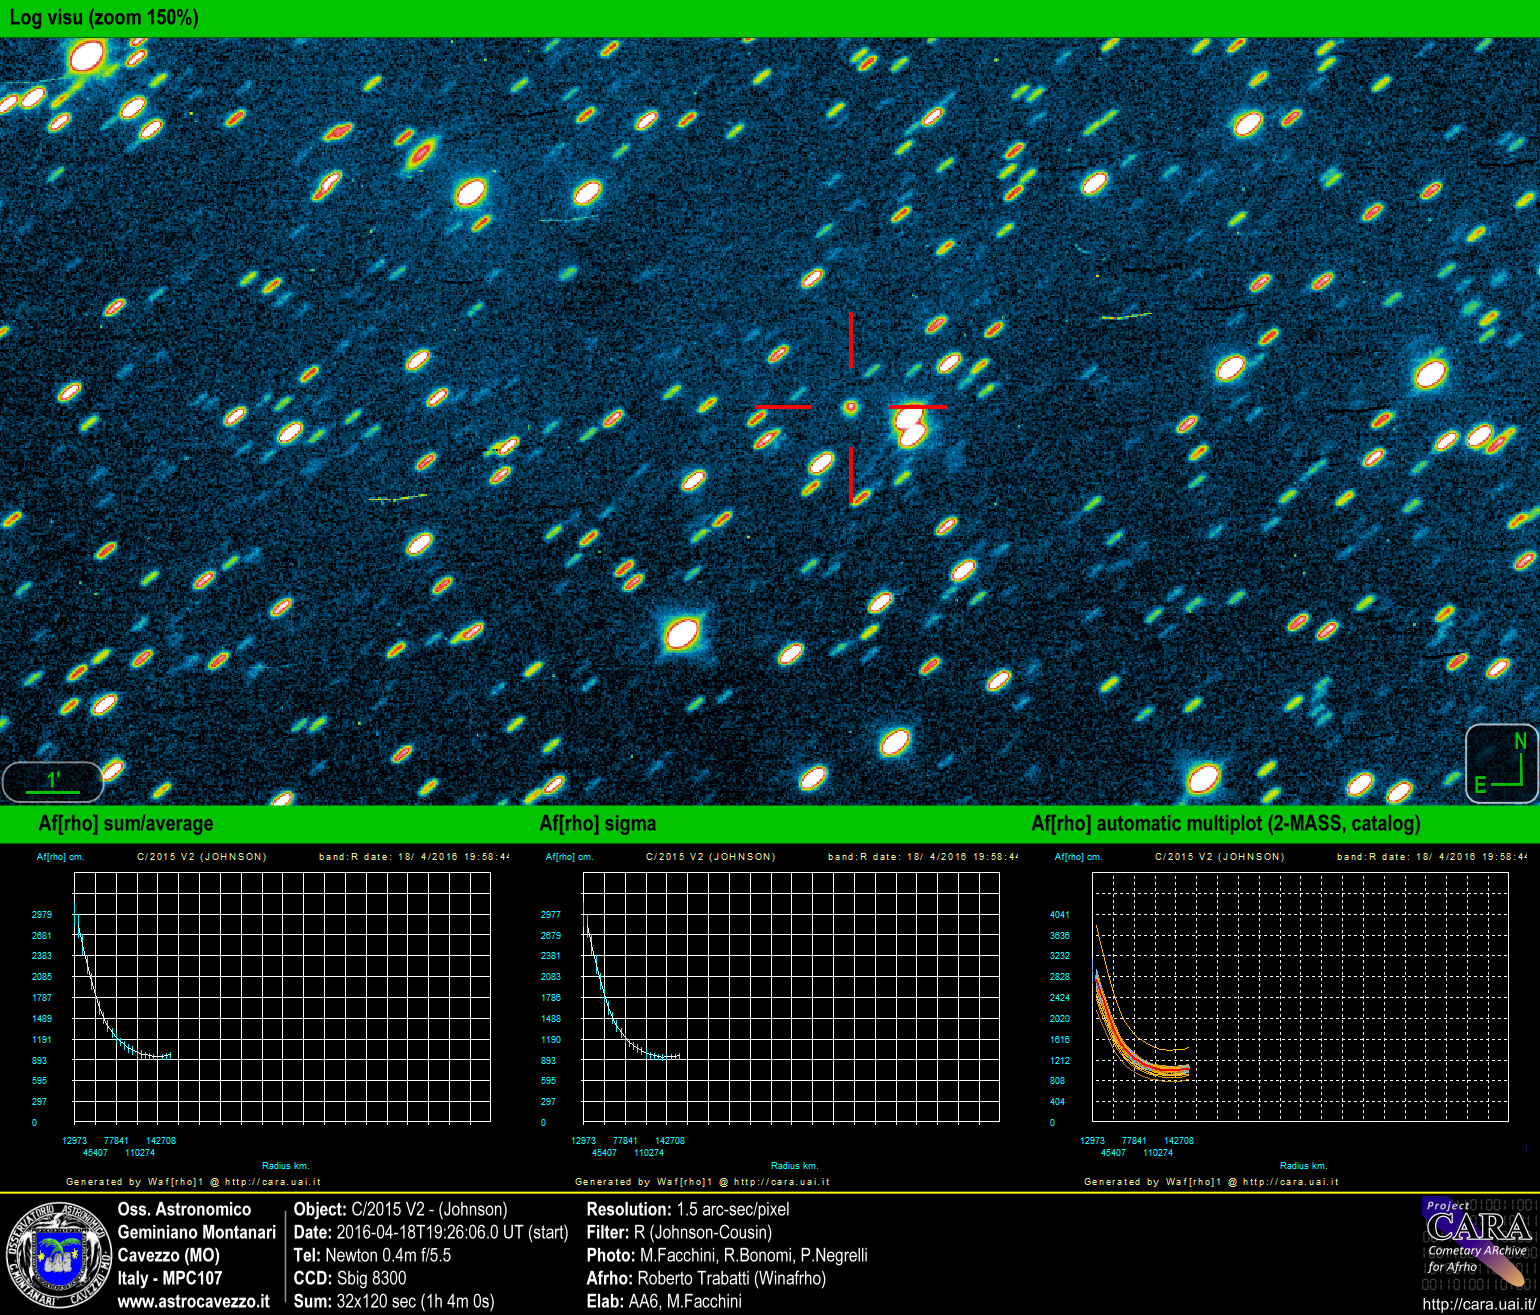Select the 'Sum: 32x120 sec (1h 4m 0s)' line
1540x1315 pixels.
point(394,1301)
